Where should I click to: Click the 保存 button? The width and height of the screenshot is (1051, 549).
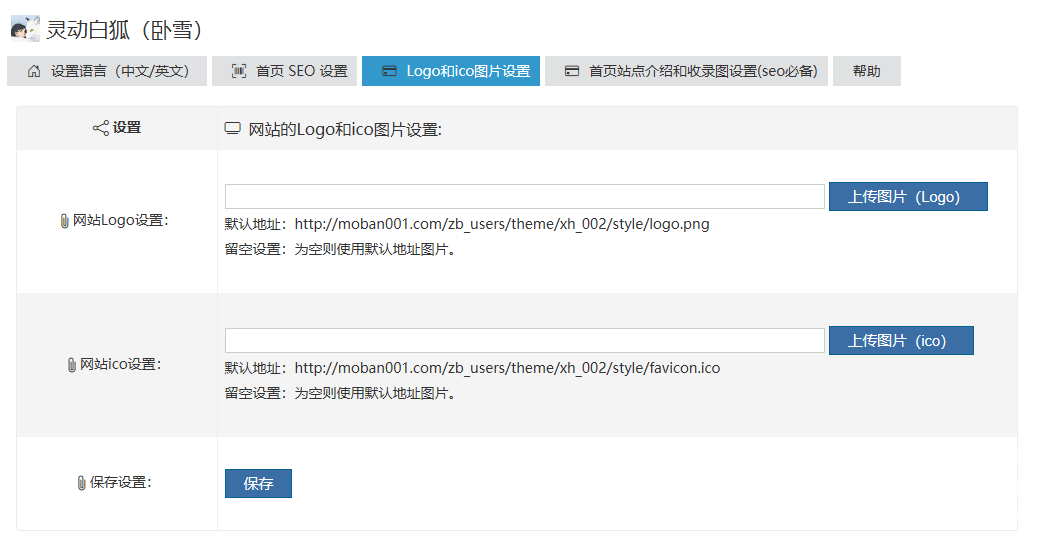(258, 484)
